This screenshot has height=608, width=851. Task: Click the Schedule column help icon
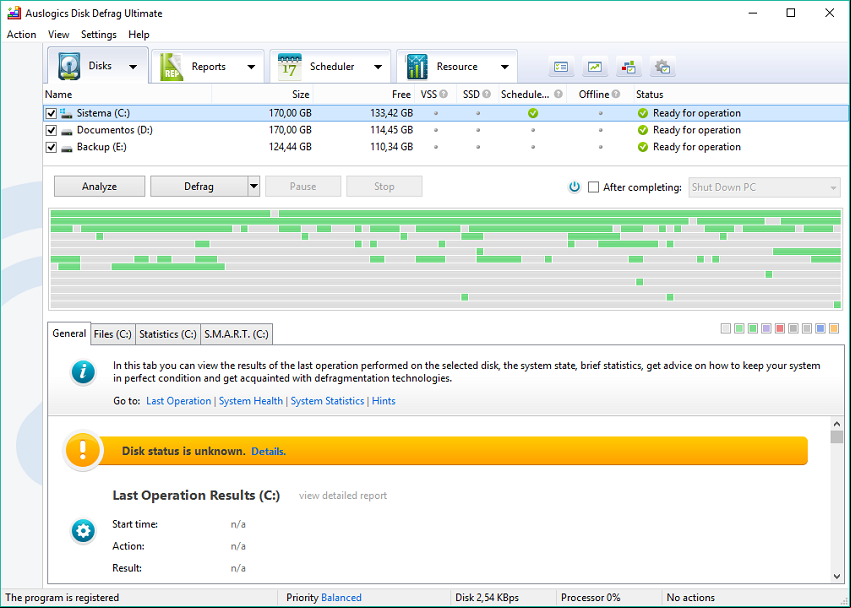558,94
